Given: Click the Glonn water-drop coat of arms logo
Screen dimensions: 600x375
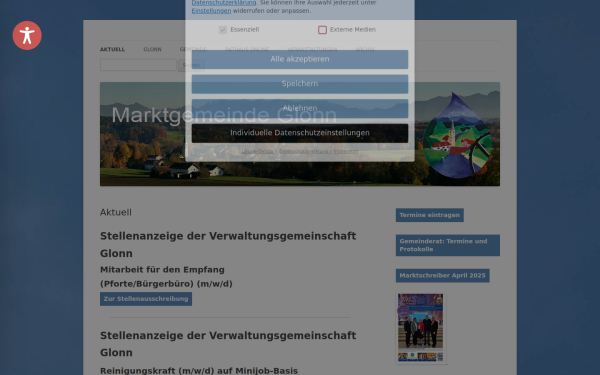Looking at the screenshot, I should [457, 135].
